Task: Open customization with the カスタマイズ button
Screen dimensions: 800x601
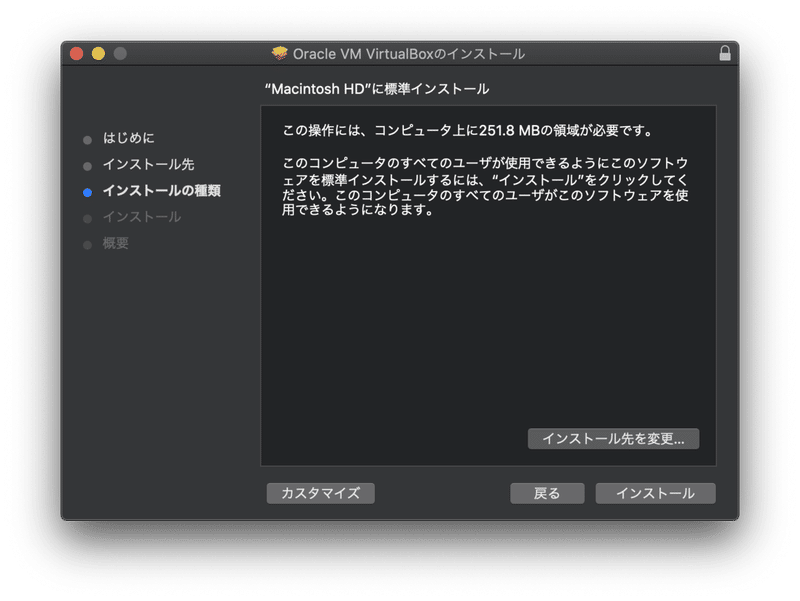Action: click(320, 493)
